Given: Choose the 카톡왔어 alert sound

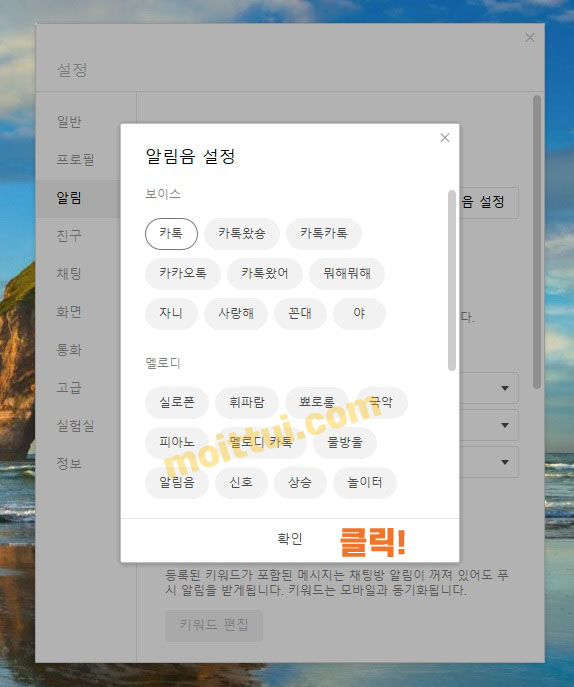Looking at the screenshot, I should click(x=264, y=274).
